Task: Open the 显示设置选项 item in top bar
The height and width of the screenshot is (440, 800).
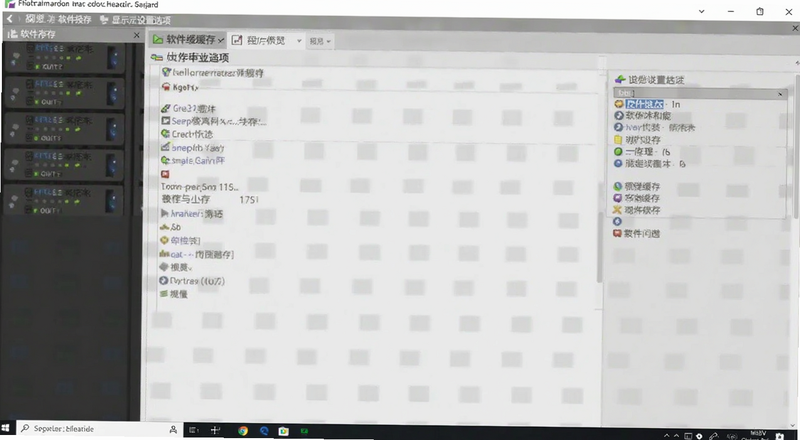Action: tap(136, 20)
